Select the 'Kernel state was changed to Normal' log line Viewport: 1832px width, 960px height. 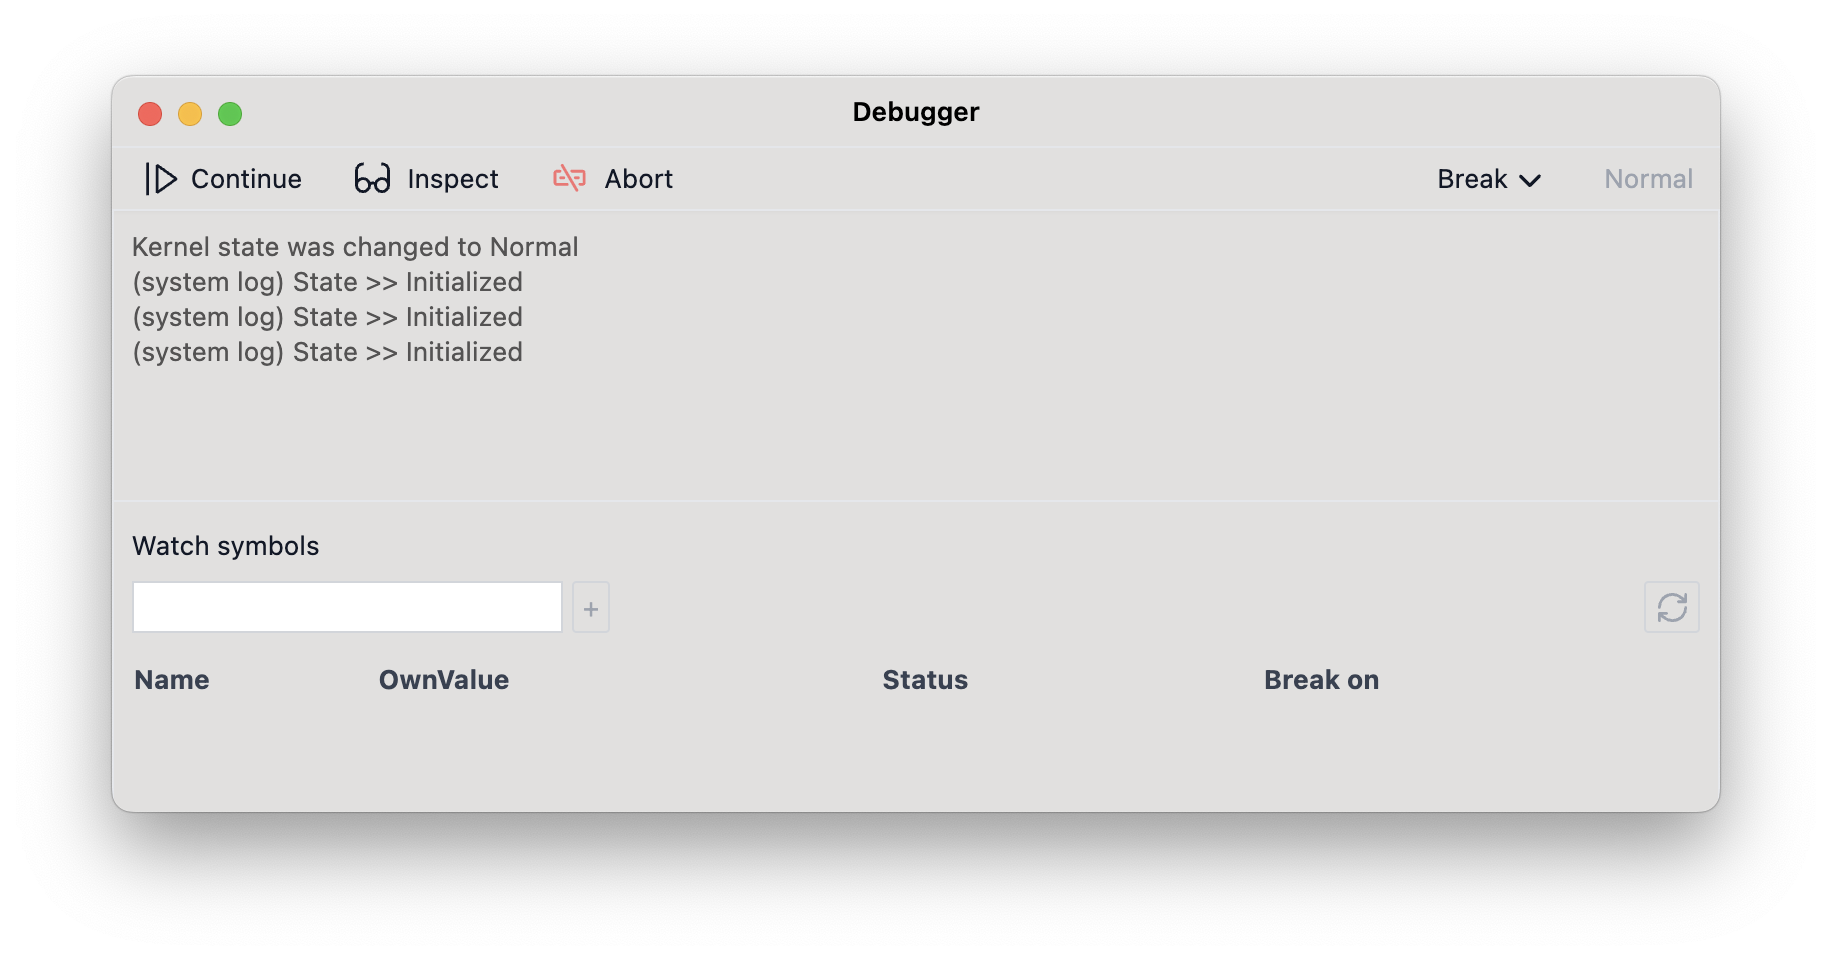tap(355, 247)
